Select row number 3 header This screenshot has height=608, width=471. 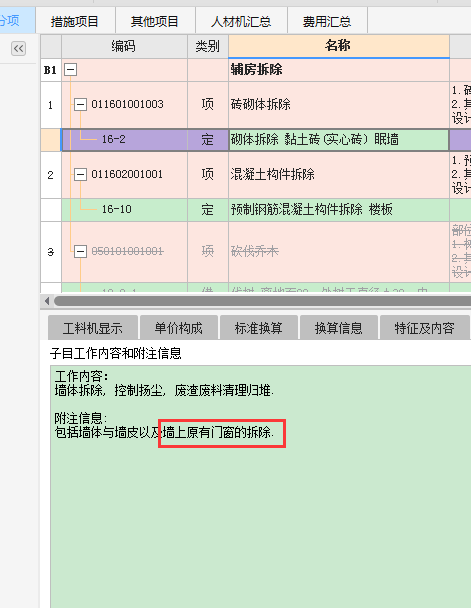(x=51, y=252)
